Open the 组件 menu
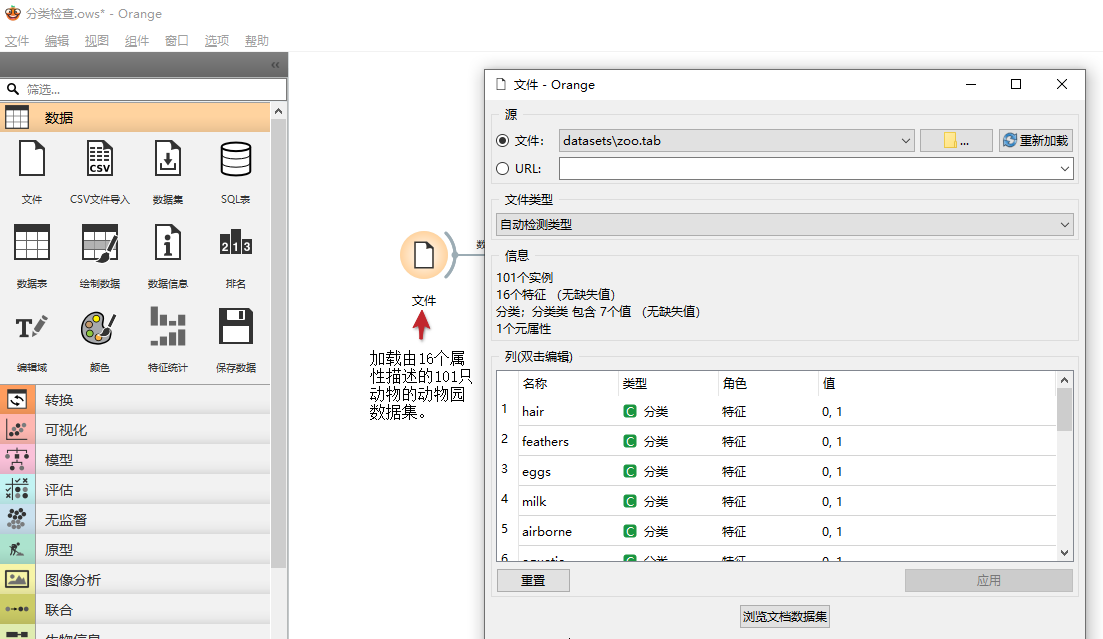Screen dimensions: 1103x639 pyautogui.click(x=137, y=41)
